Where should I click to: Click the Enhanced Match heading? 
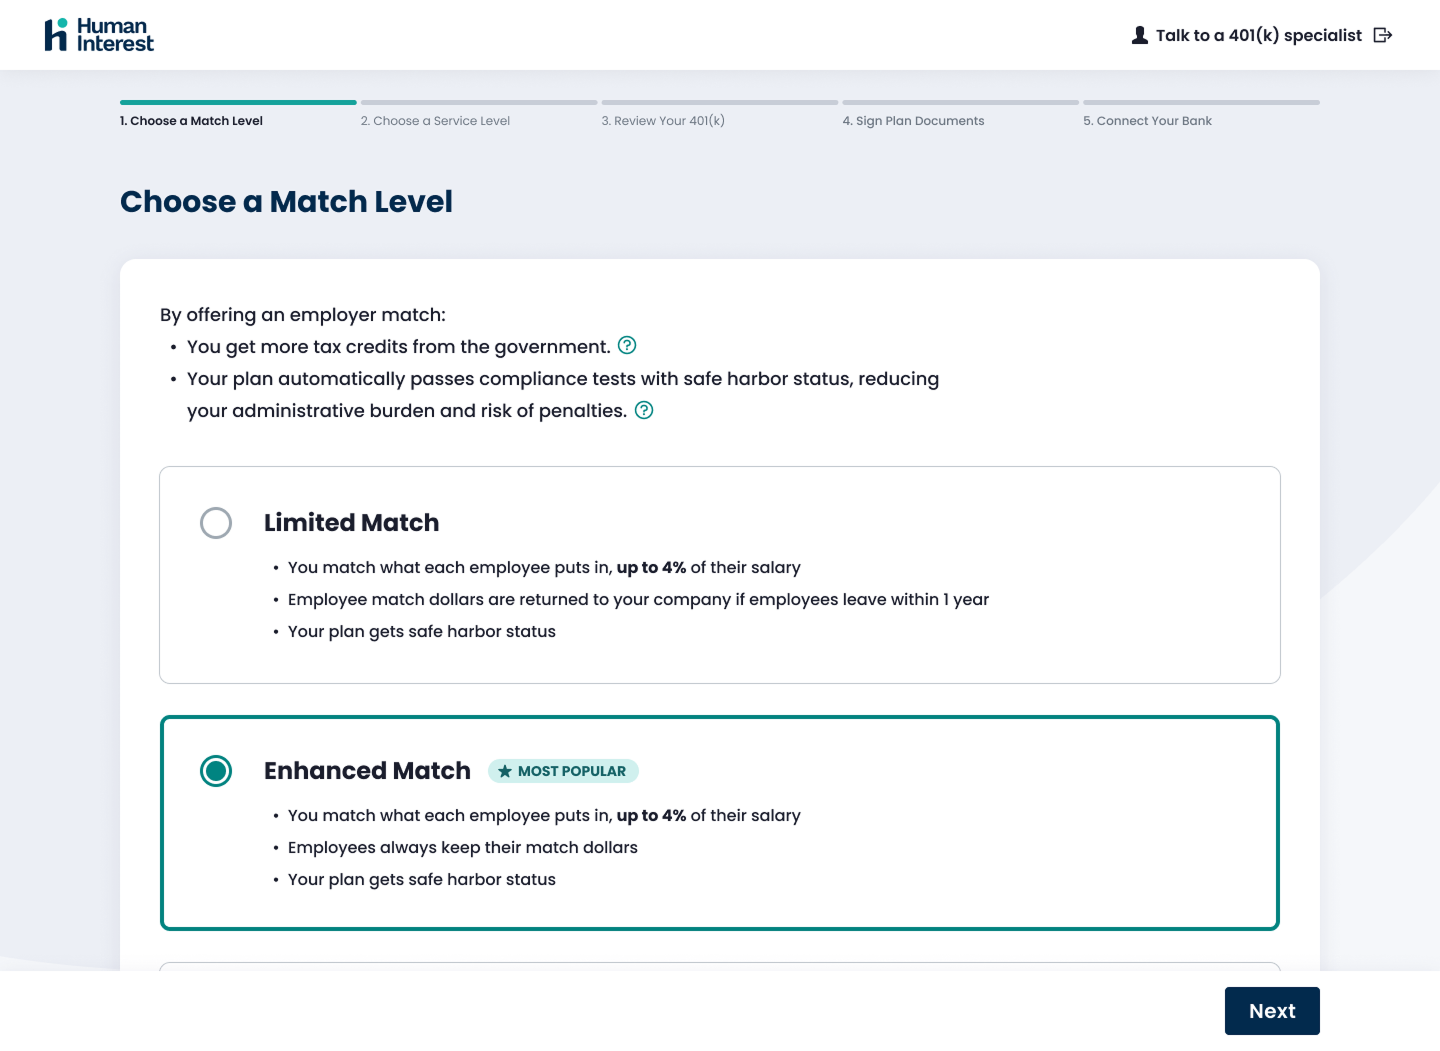[x=367, y=771]
